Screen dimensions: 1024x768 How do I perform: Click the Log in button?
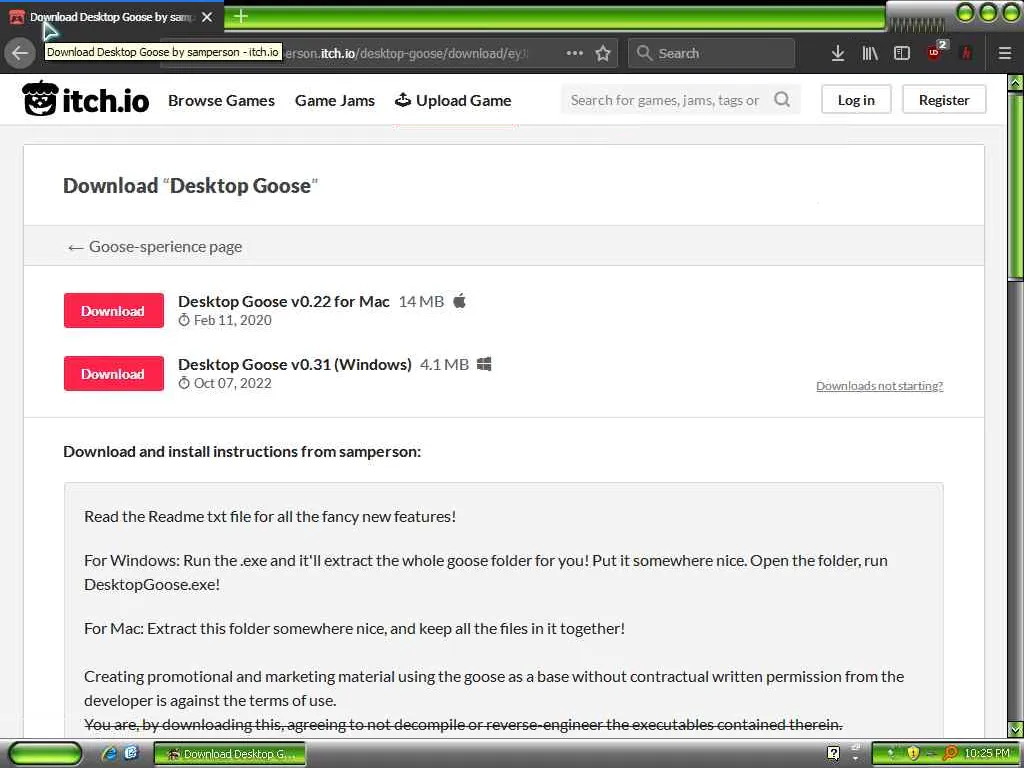click(x=856, y=100)
